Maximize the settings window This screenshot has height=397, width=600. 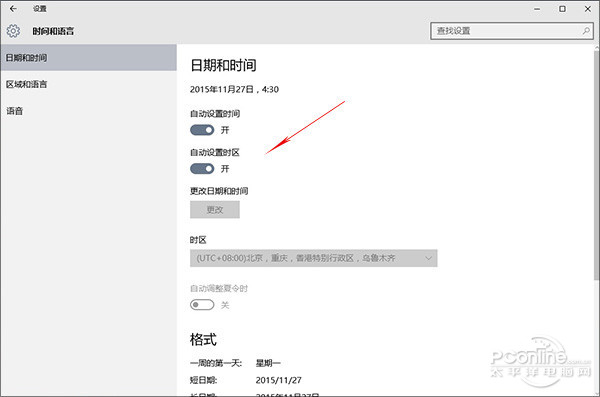562,8
